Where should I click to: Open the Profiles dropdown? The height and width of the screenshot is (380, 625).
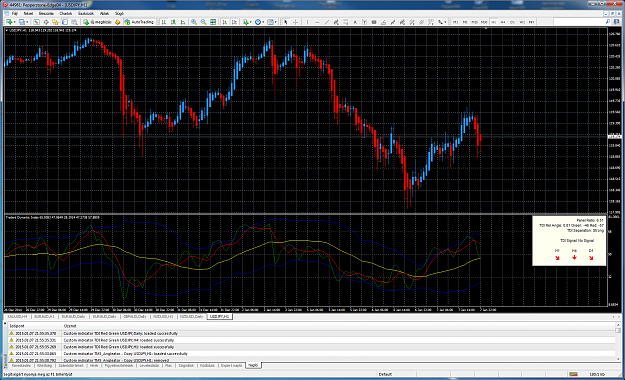pos(24,22)
